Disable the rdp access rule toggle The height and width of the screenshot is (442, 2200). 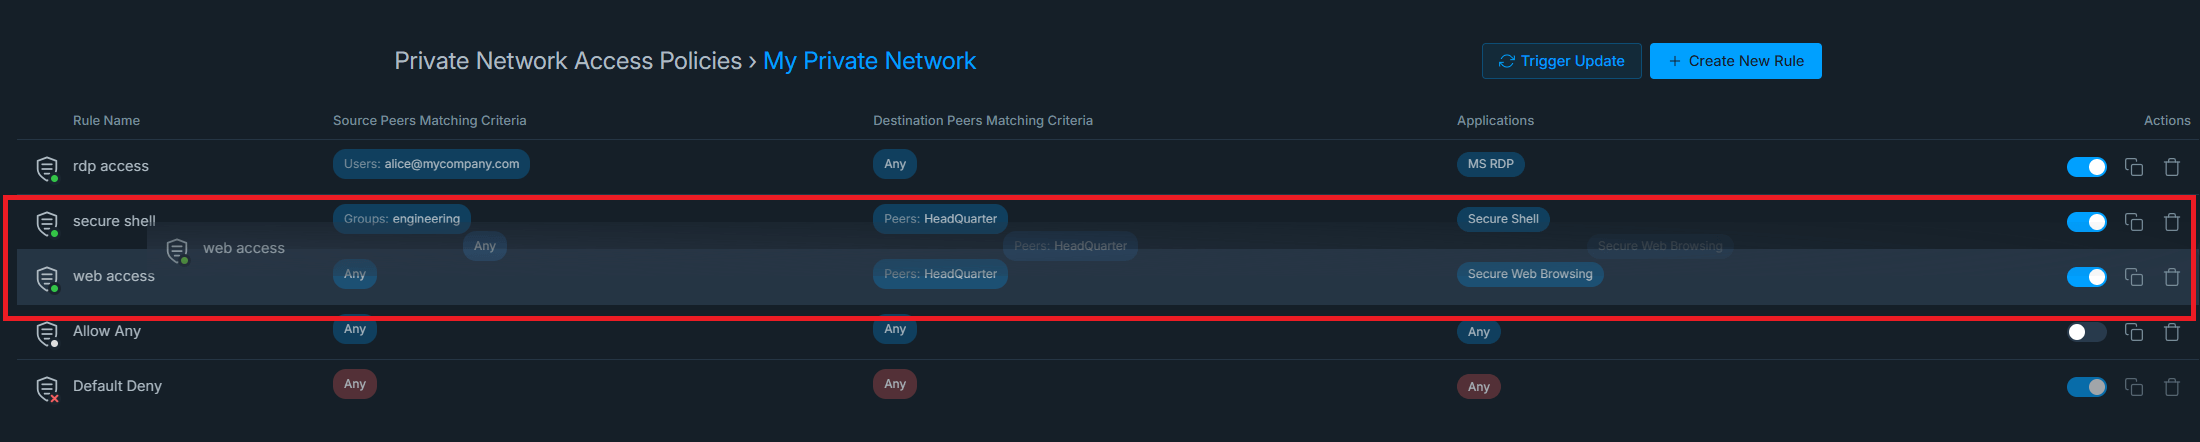tap(2086, 167)
